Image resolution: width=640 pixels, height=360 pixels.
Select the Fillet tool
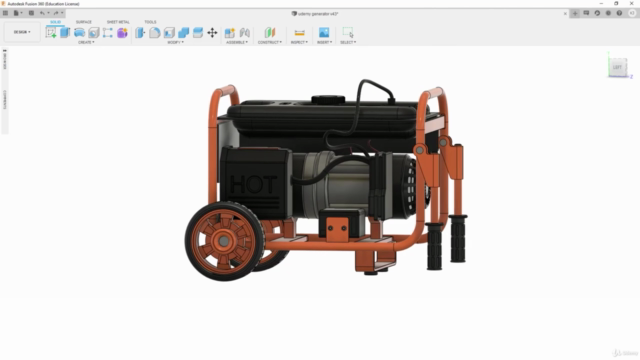pos(155,33)
